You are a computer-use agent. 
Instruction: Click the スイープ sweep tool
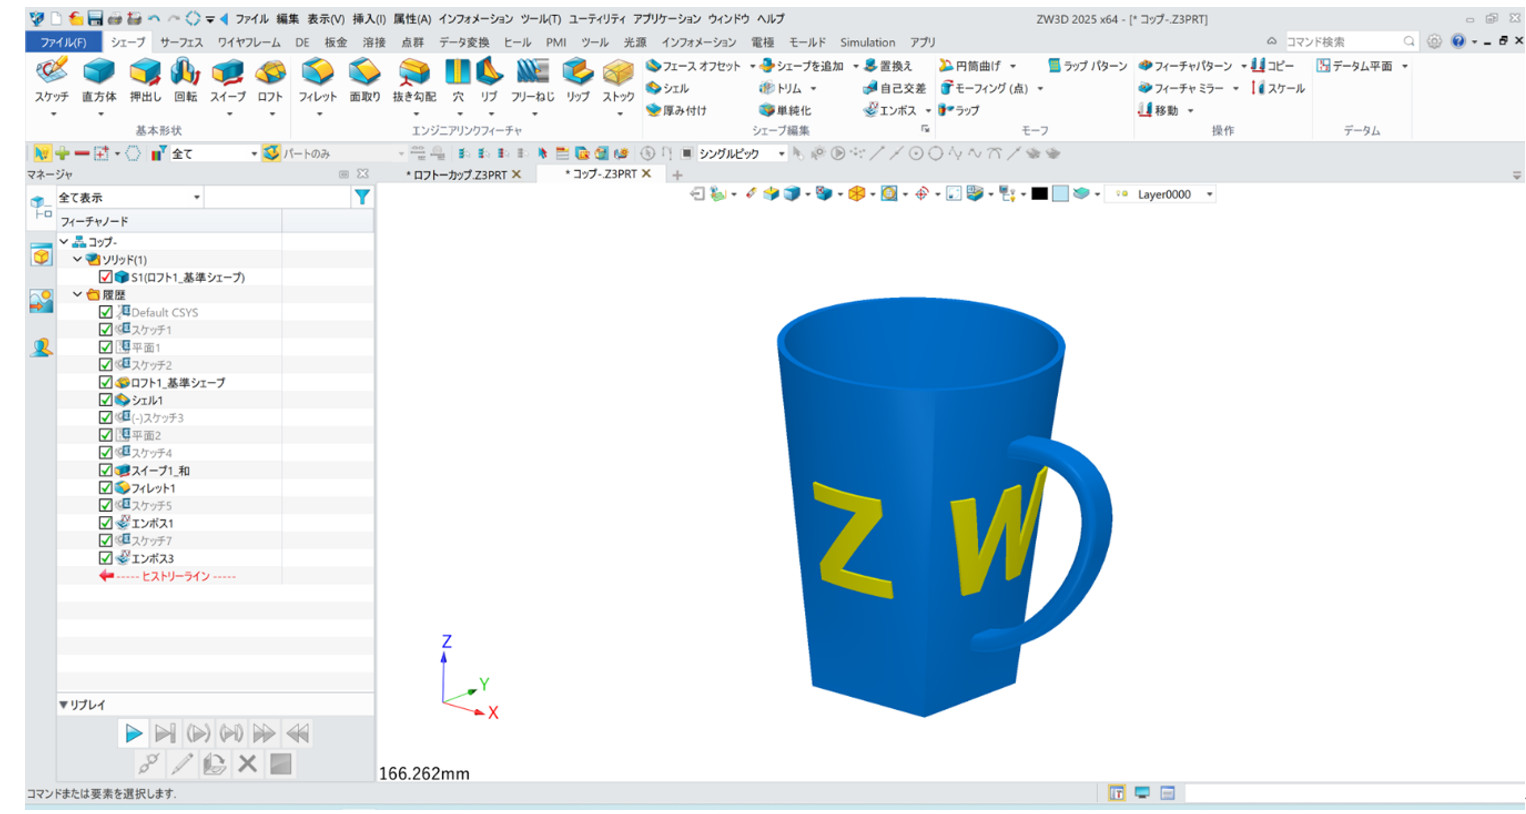(x=228, y=80)
